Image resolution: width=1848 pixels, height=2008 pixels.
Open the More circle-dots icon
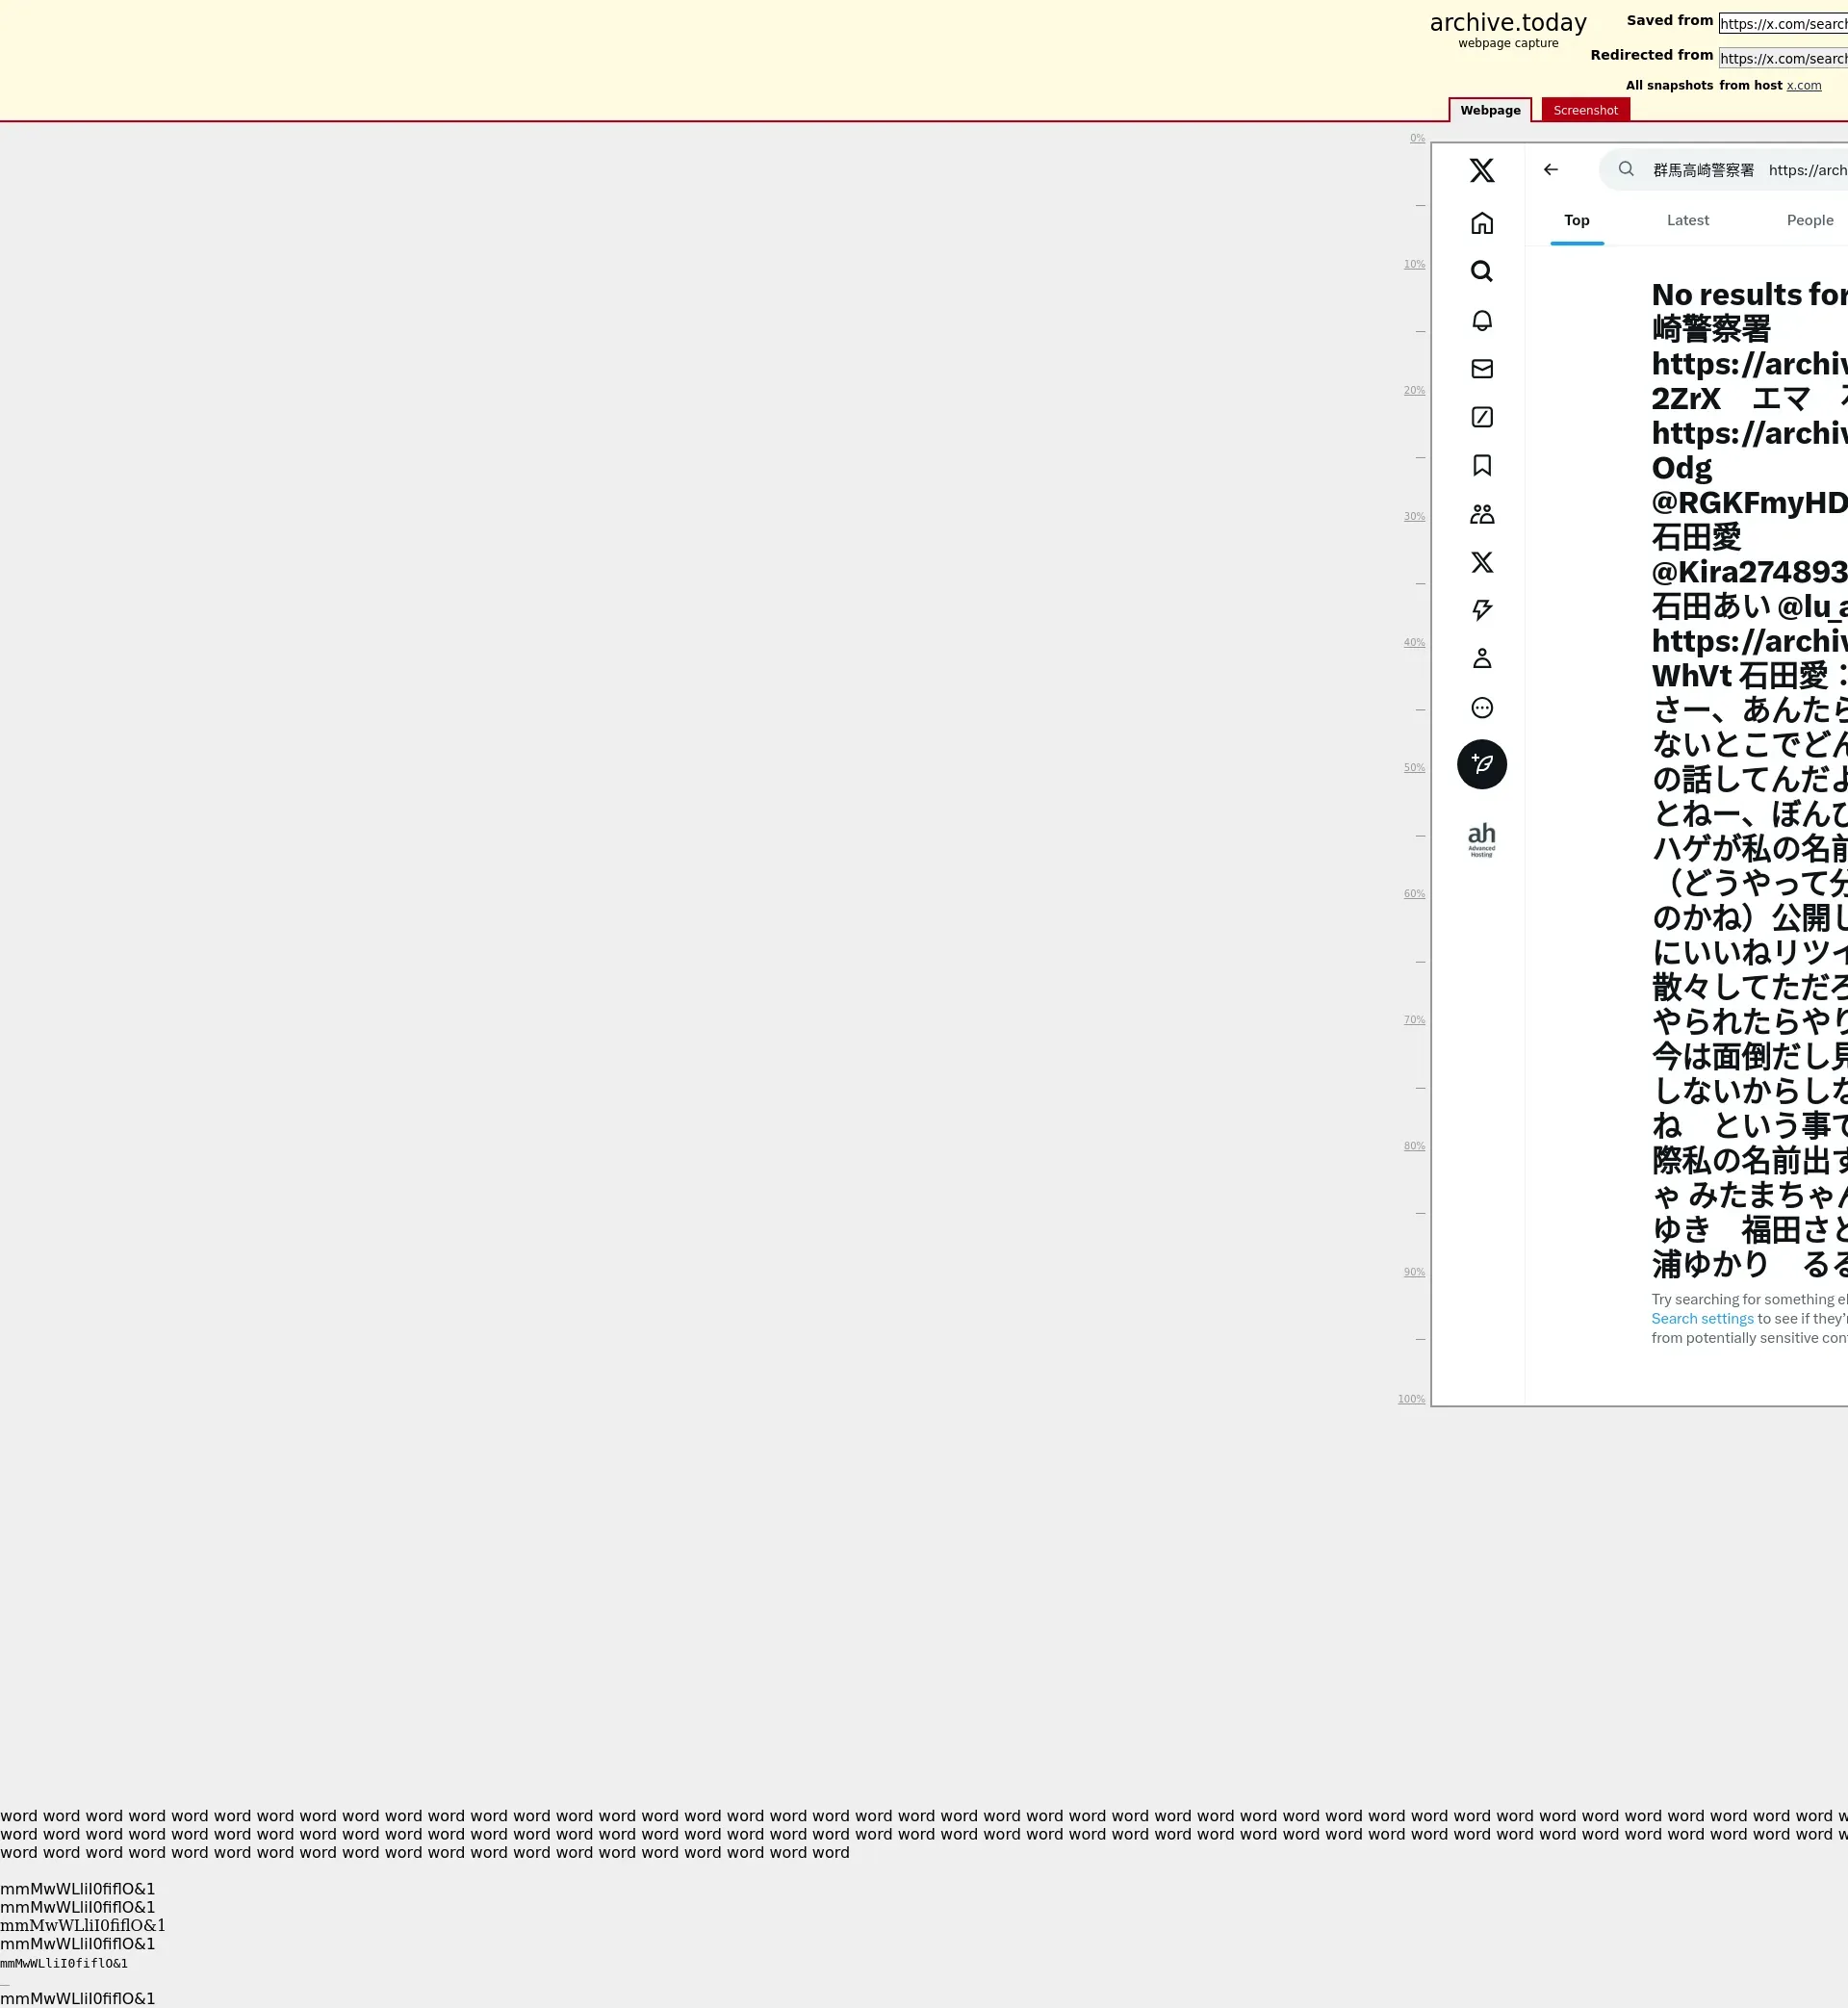point(1481,708)
